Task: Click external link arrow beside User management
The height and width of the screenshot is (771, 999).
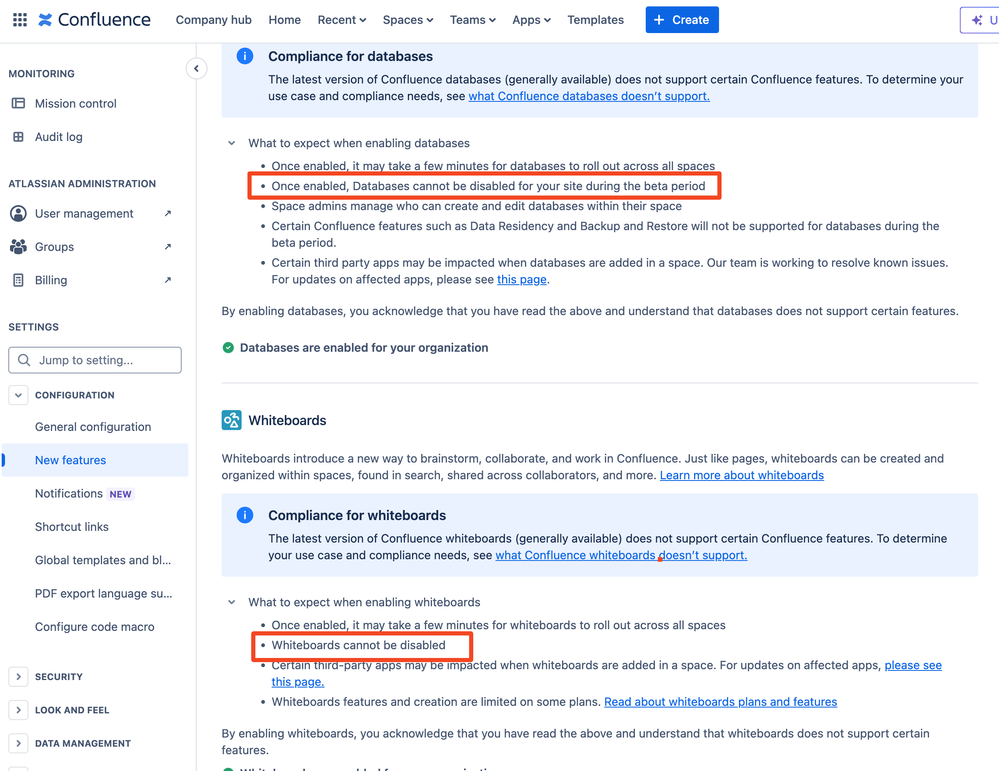Action: coord(168,213)
